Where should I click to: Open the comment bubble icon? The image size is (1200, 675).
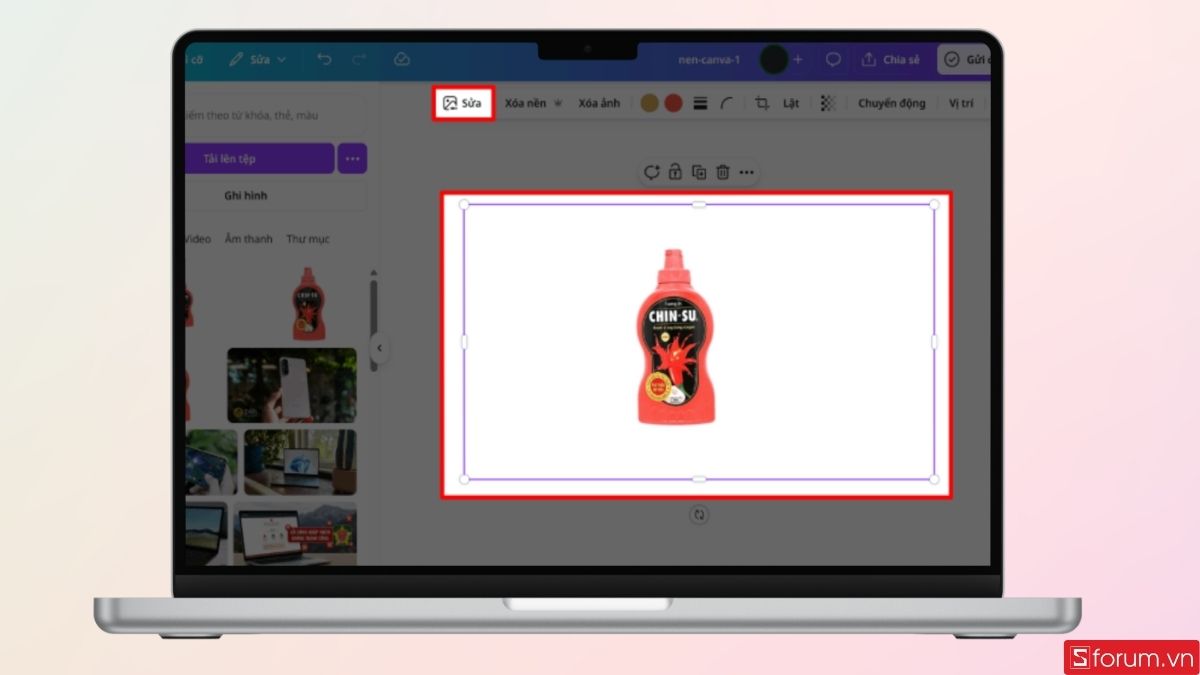(x=832, y=60)
